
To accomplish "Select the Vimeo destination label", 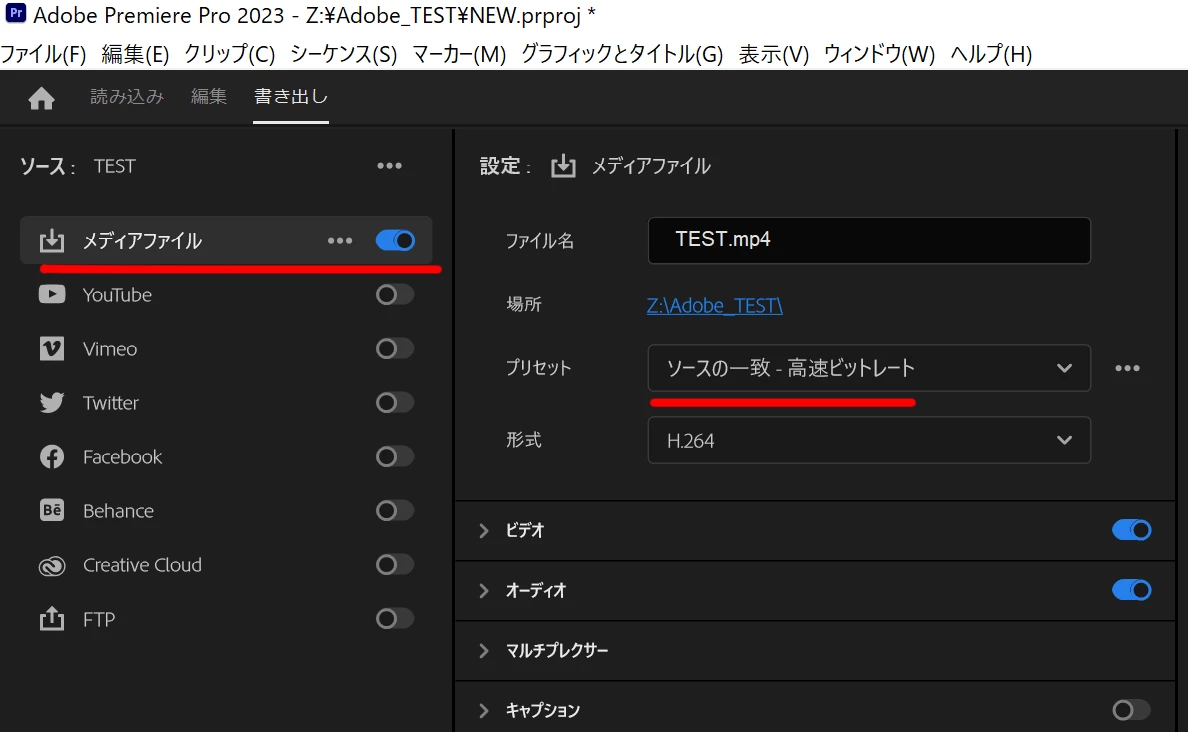I will tap(110, 349).
